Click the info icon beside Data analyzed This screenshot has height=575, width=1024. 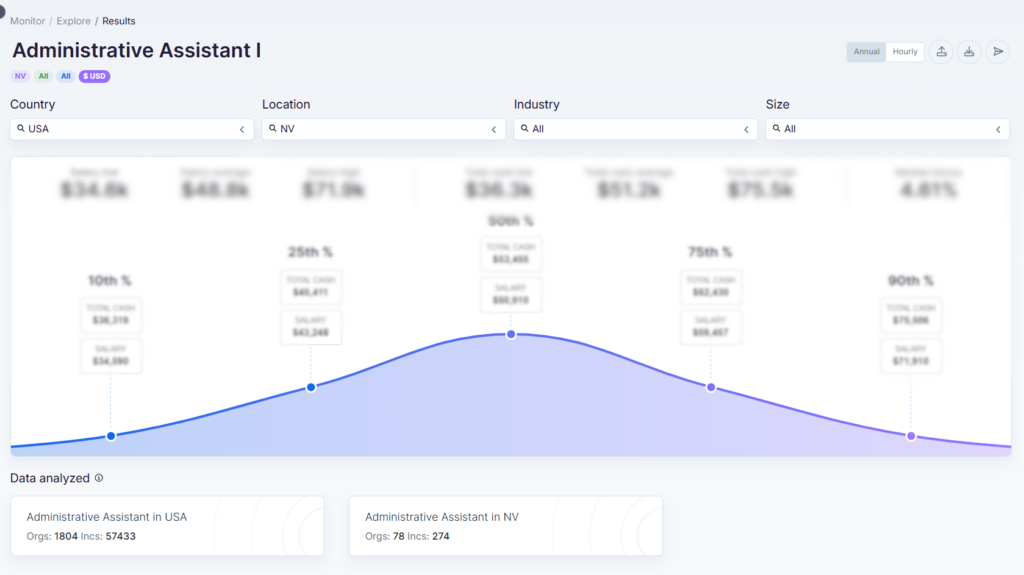[99, 478]
